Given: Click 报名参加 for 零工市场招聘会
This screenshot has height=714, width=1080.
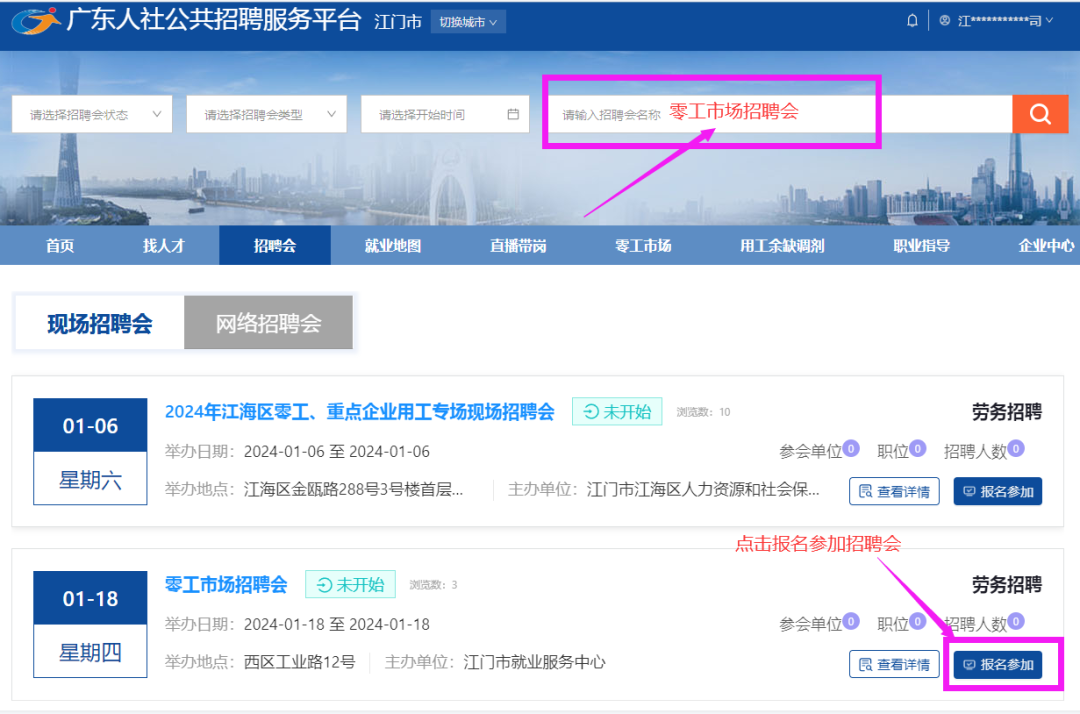Looking at the screenshot, I should (997, 664).
